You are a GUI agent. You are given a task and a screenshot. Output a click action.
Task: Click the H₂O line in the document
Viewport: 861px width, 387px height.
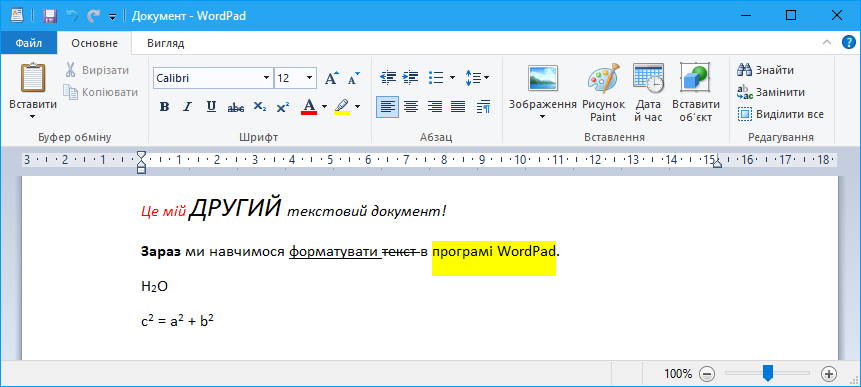click(154, 287)
